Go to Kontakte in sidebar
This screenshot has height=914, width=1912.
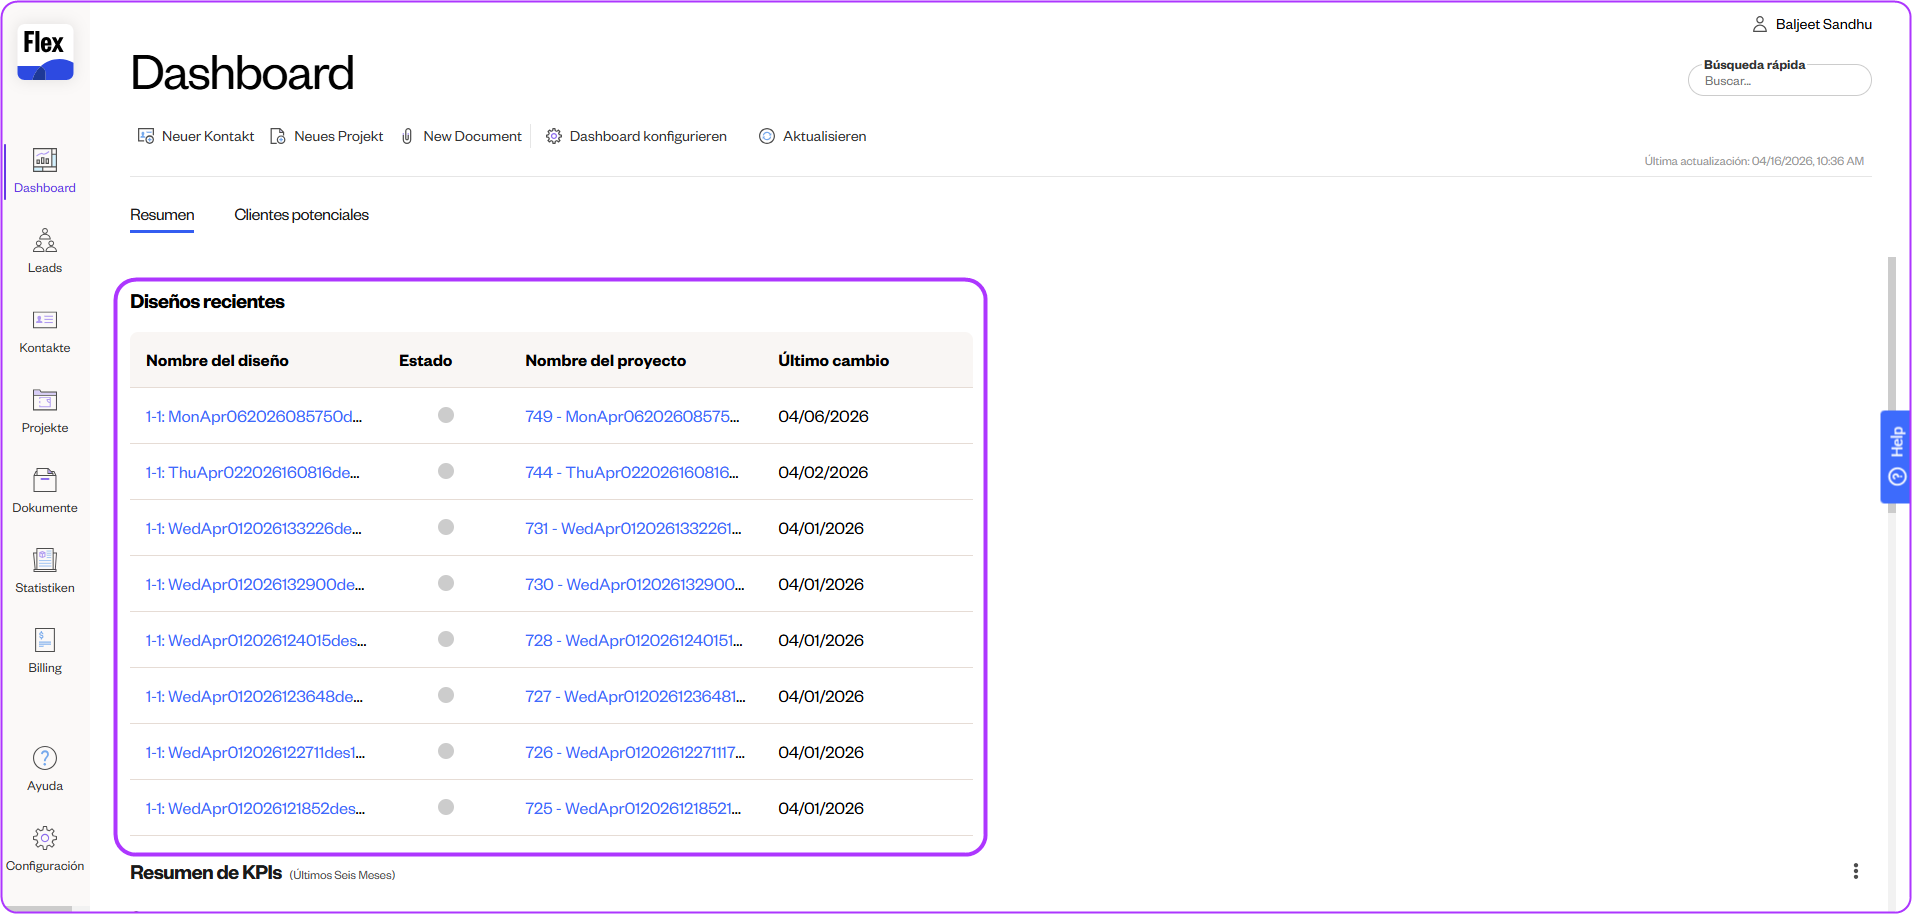(x=45, y=330)
